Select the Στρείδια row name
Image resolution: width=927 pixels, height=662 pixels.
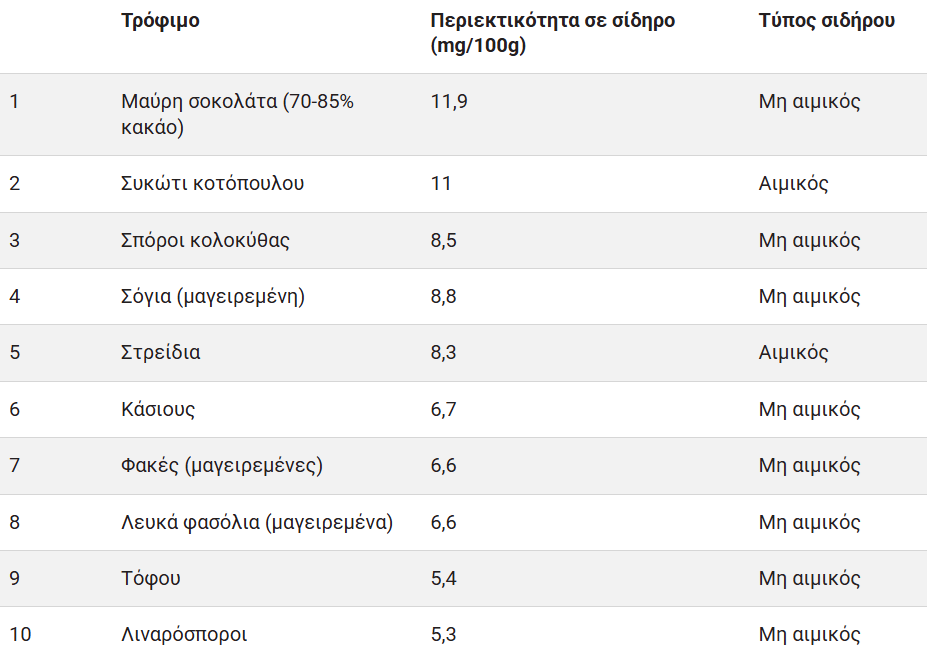(160, 353)
